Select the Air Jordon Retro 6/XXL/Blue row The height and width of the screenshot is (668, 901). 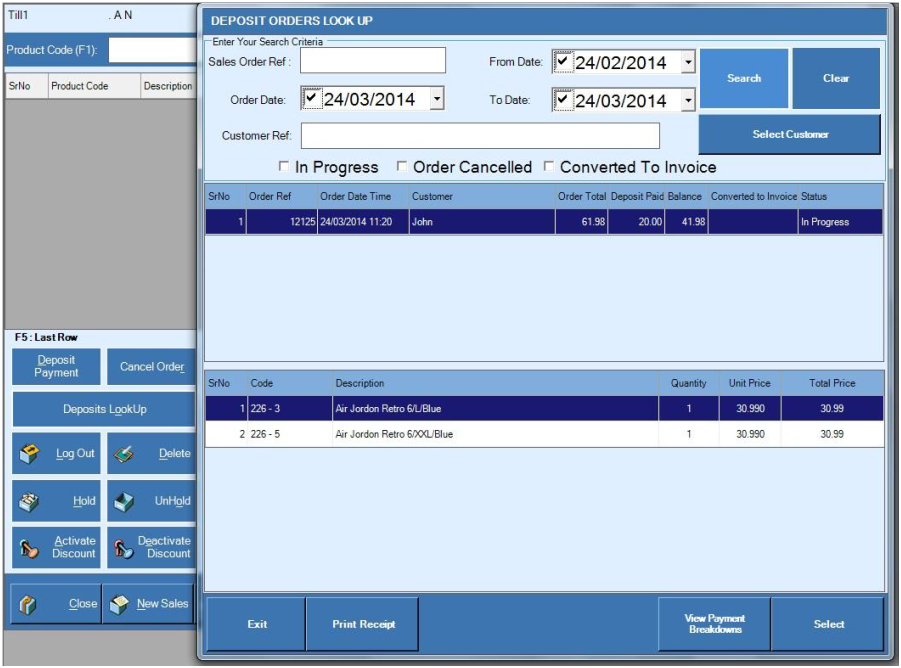coord(394,435)
